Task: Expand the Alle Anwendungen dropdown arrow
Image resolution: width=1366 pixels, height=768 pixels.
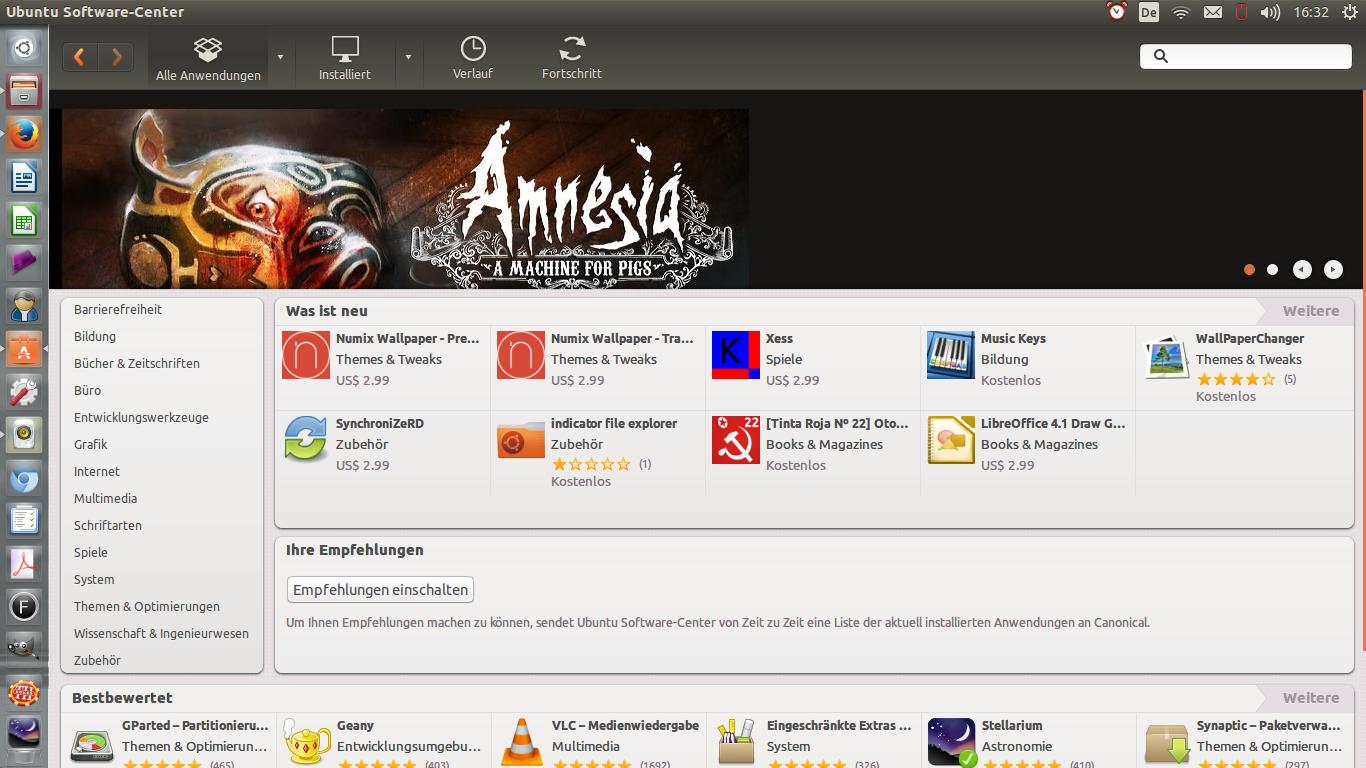Action: (x=280, y=57)
